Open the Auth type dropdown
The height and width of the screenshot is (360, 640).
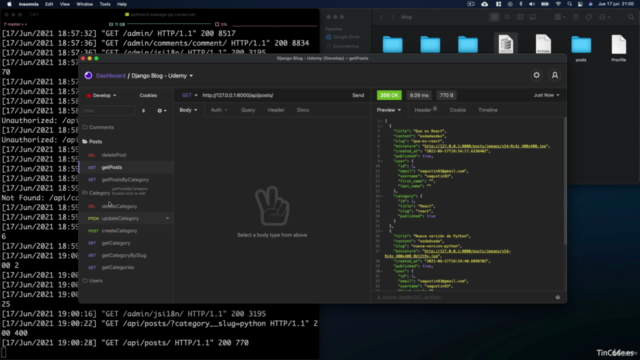point(219,110)
